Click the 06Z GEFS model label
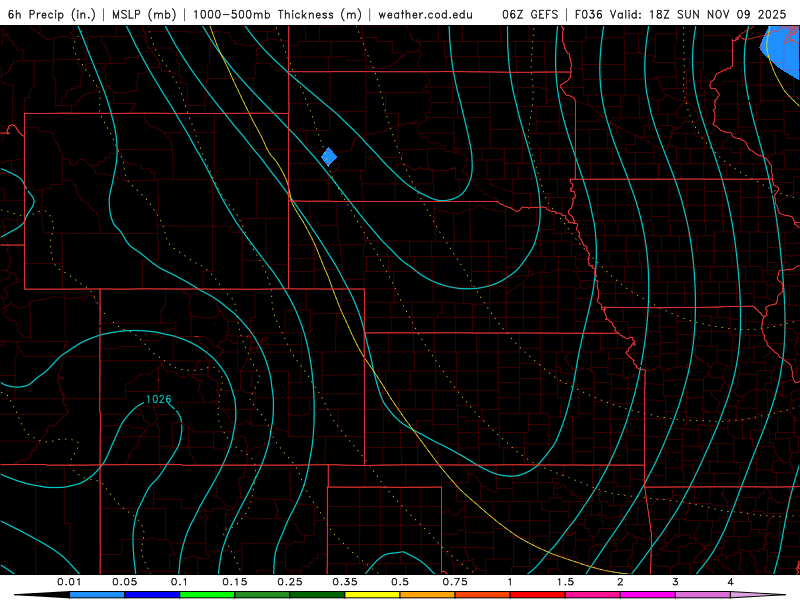The image size is (800, 600). coord(530,14)
